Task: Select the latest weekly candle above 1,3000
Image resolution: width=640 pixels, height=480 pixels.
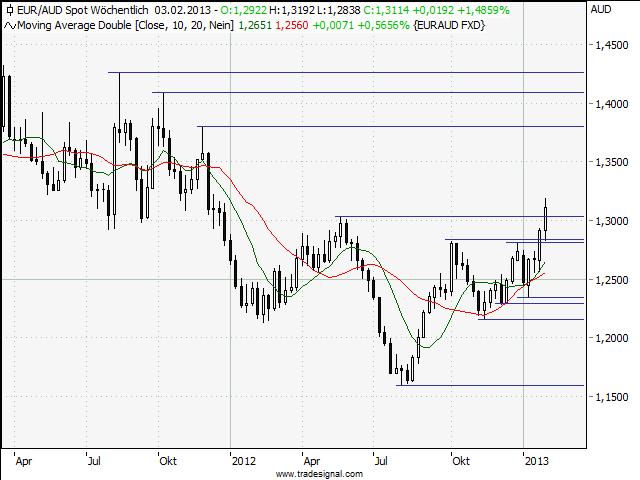Action: click(545, 219)
